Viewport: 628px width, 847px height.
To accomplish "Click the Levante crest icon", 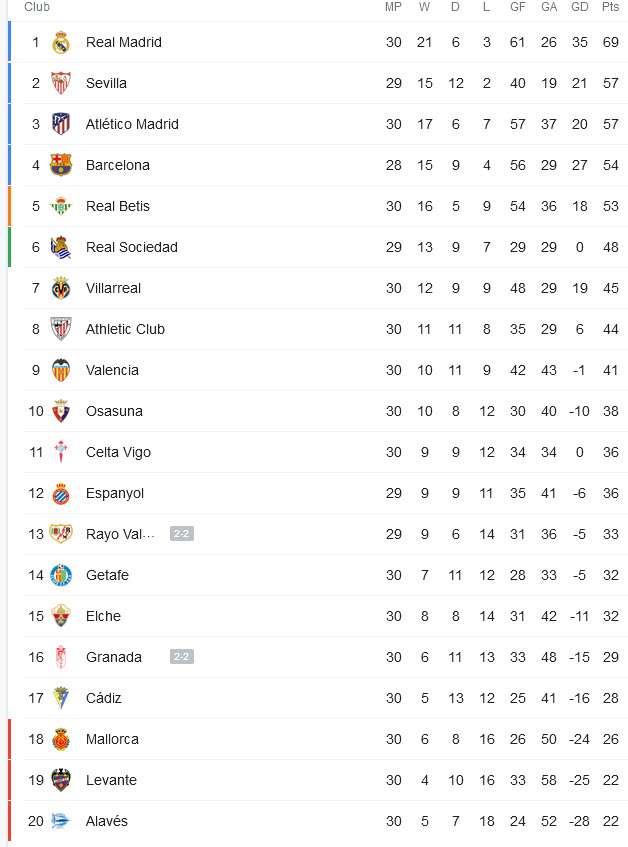I will click(61, 781).
